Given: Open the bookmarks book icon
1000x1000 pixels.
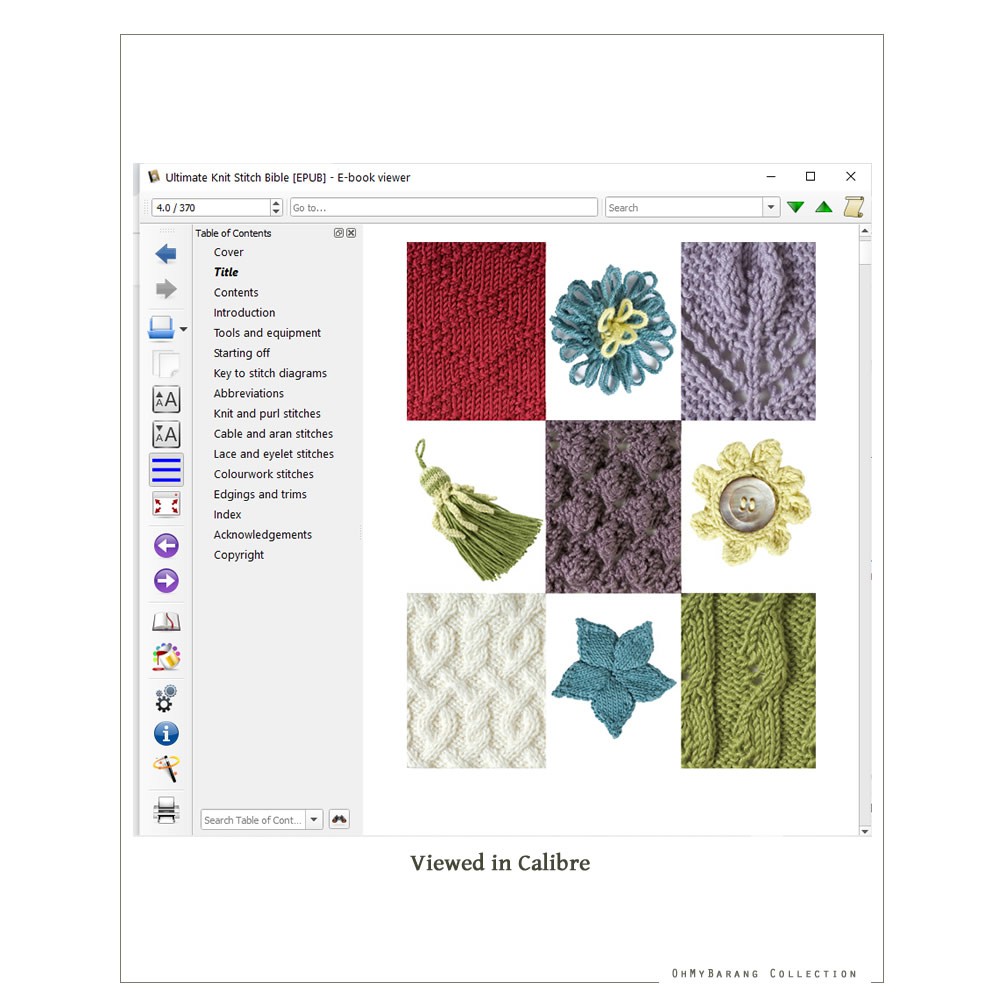Looking at the screenshot, I should coord(166,622).
